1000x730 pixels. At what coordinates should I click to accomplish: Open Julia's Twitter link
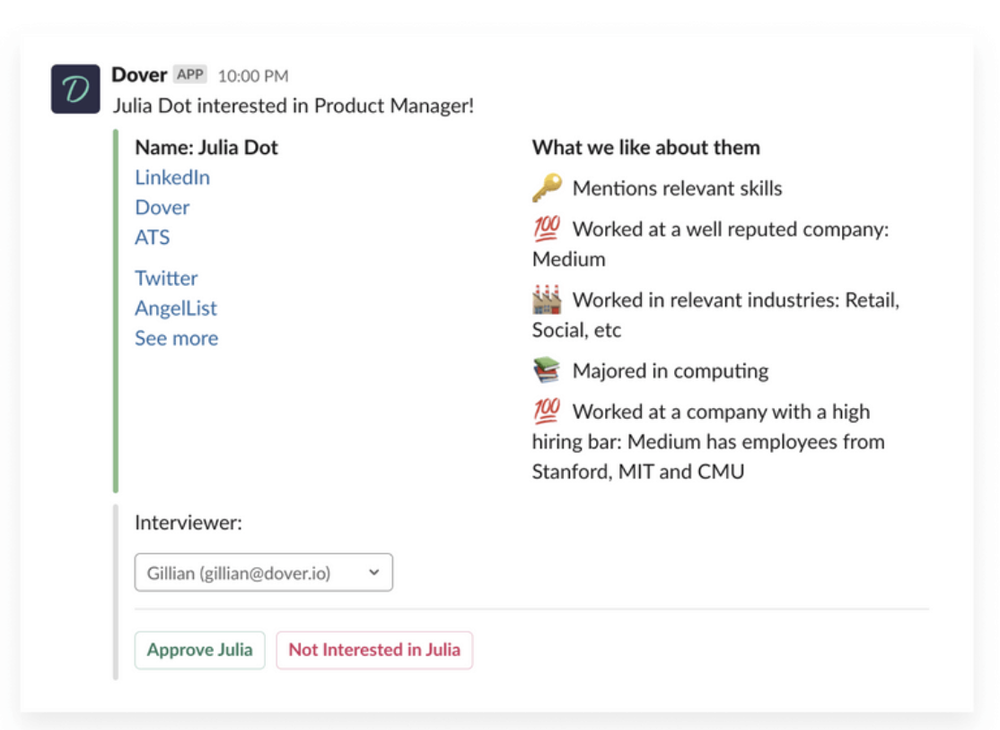click(x=166, y=278)
